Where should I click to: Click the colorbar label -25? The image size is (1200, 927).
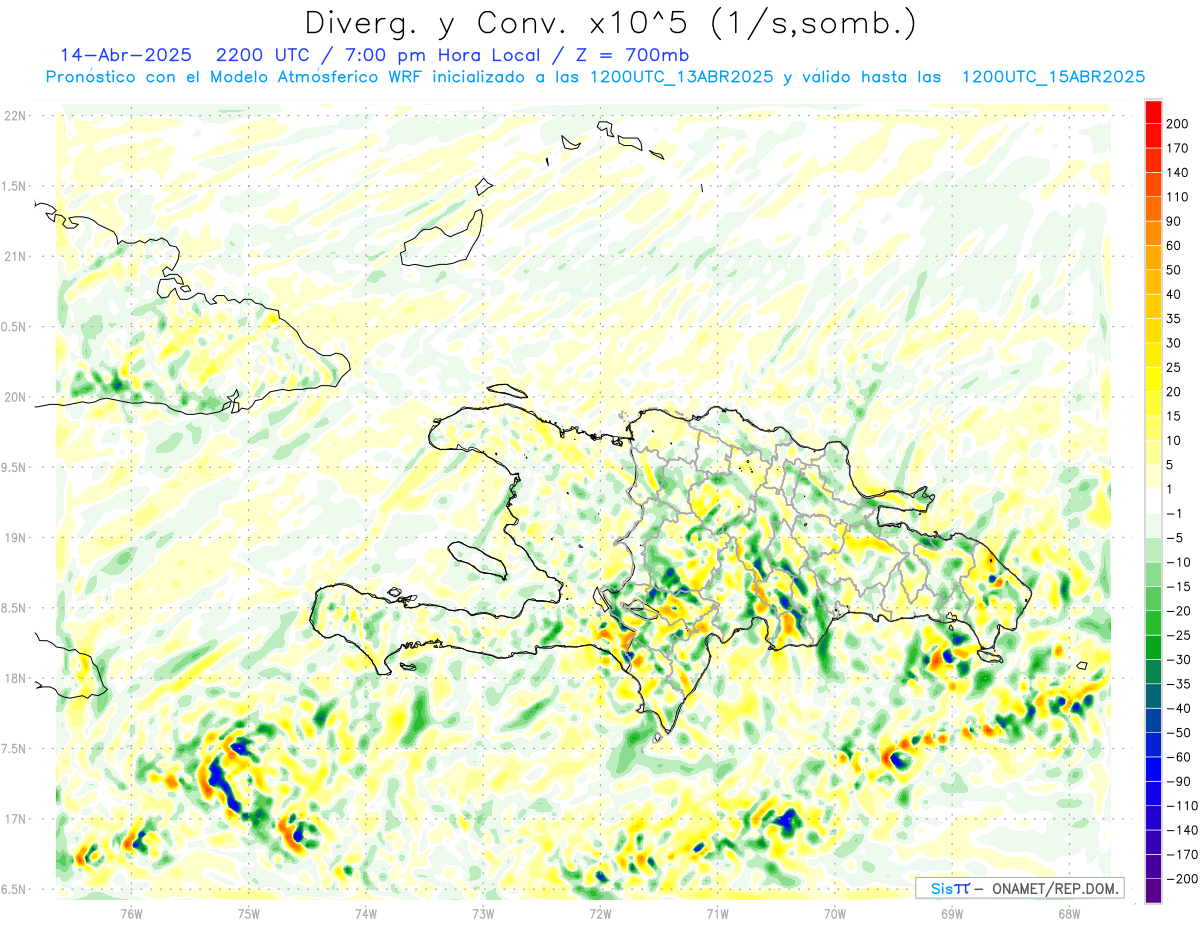click(1178, 635)
